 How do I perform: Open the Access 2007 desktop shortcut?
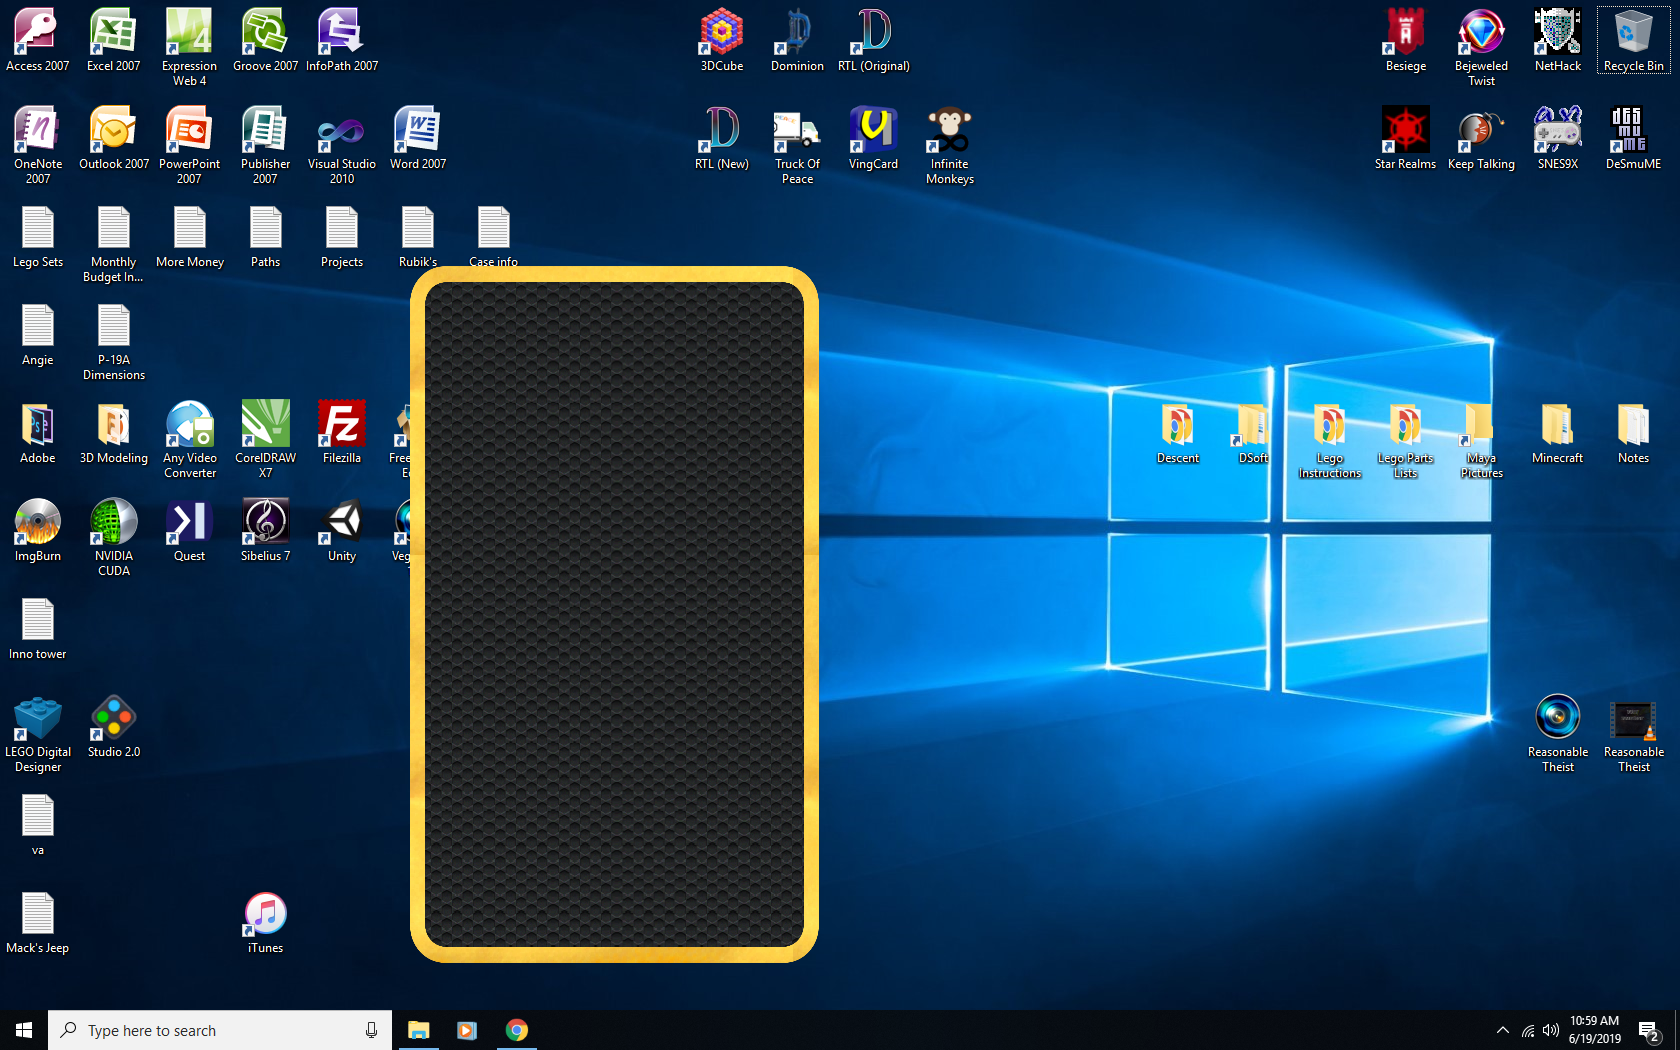[x=38, y=40]
